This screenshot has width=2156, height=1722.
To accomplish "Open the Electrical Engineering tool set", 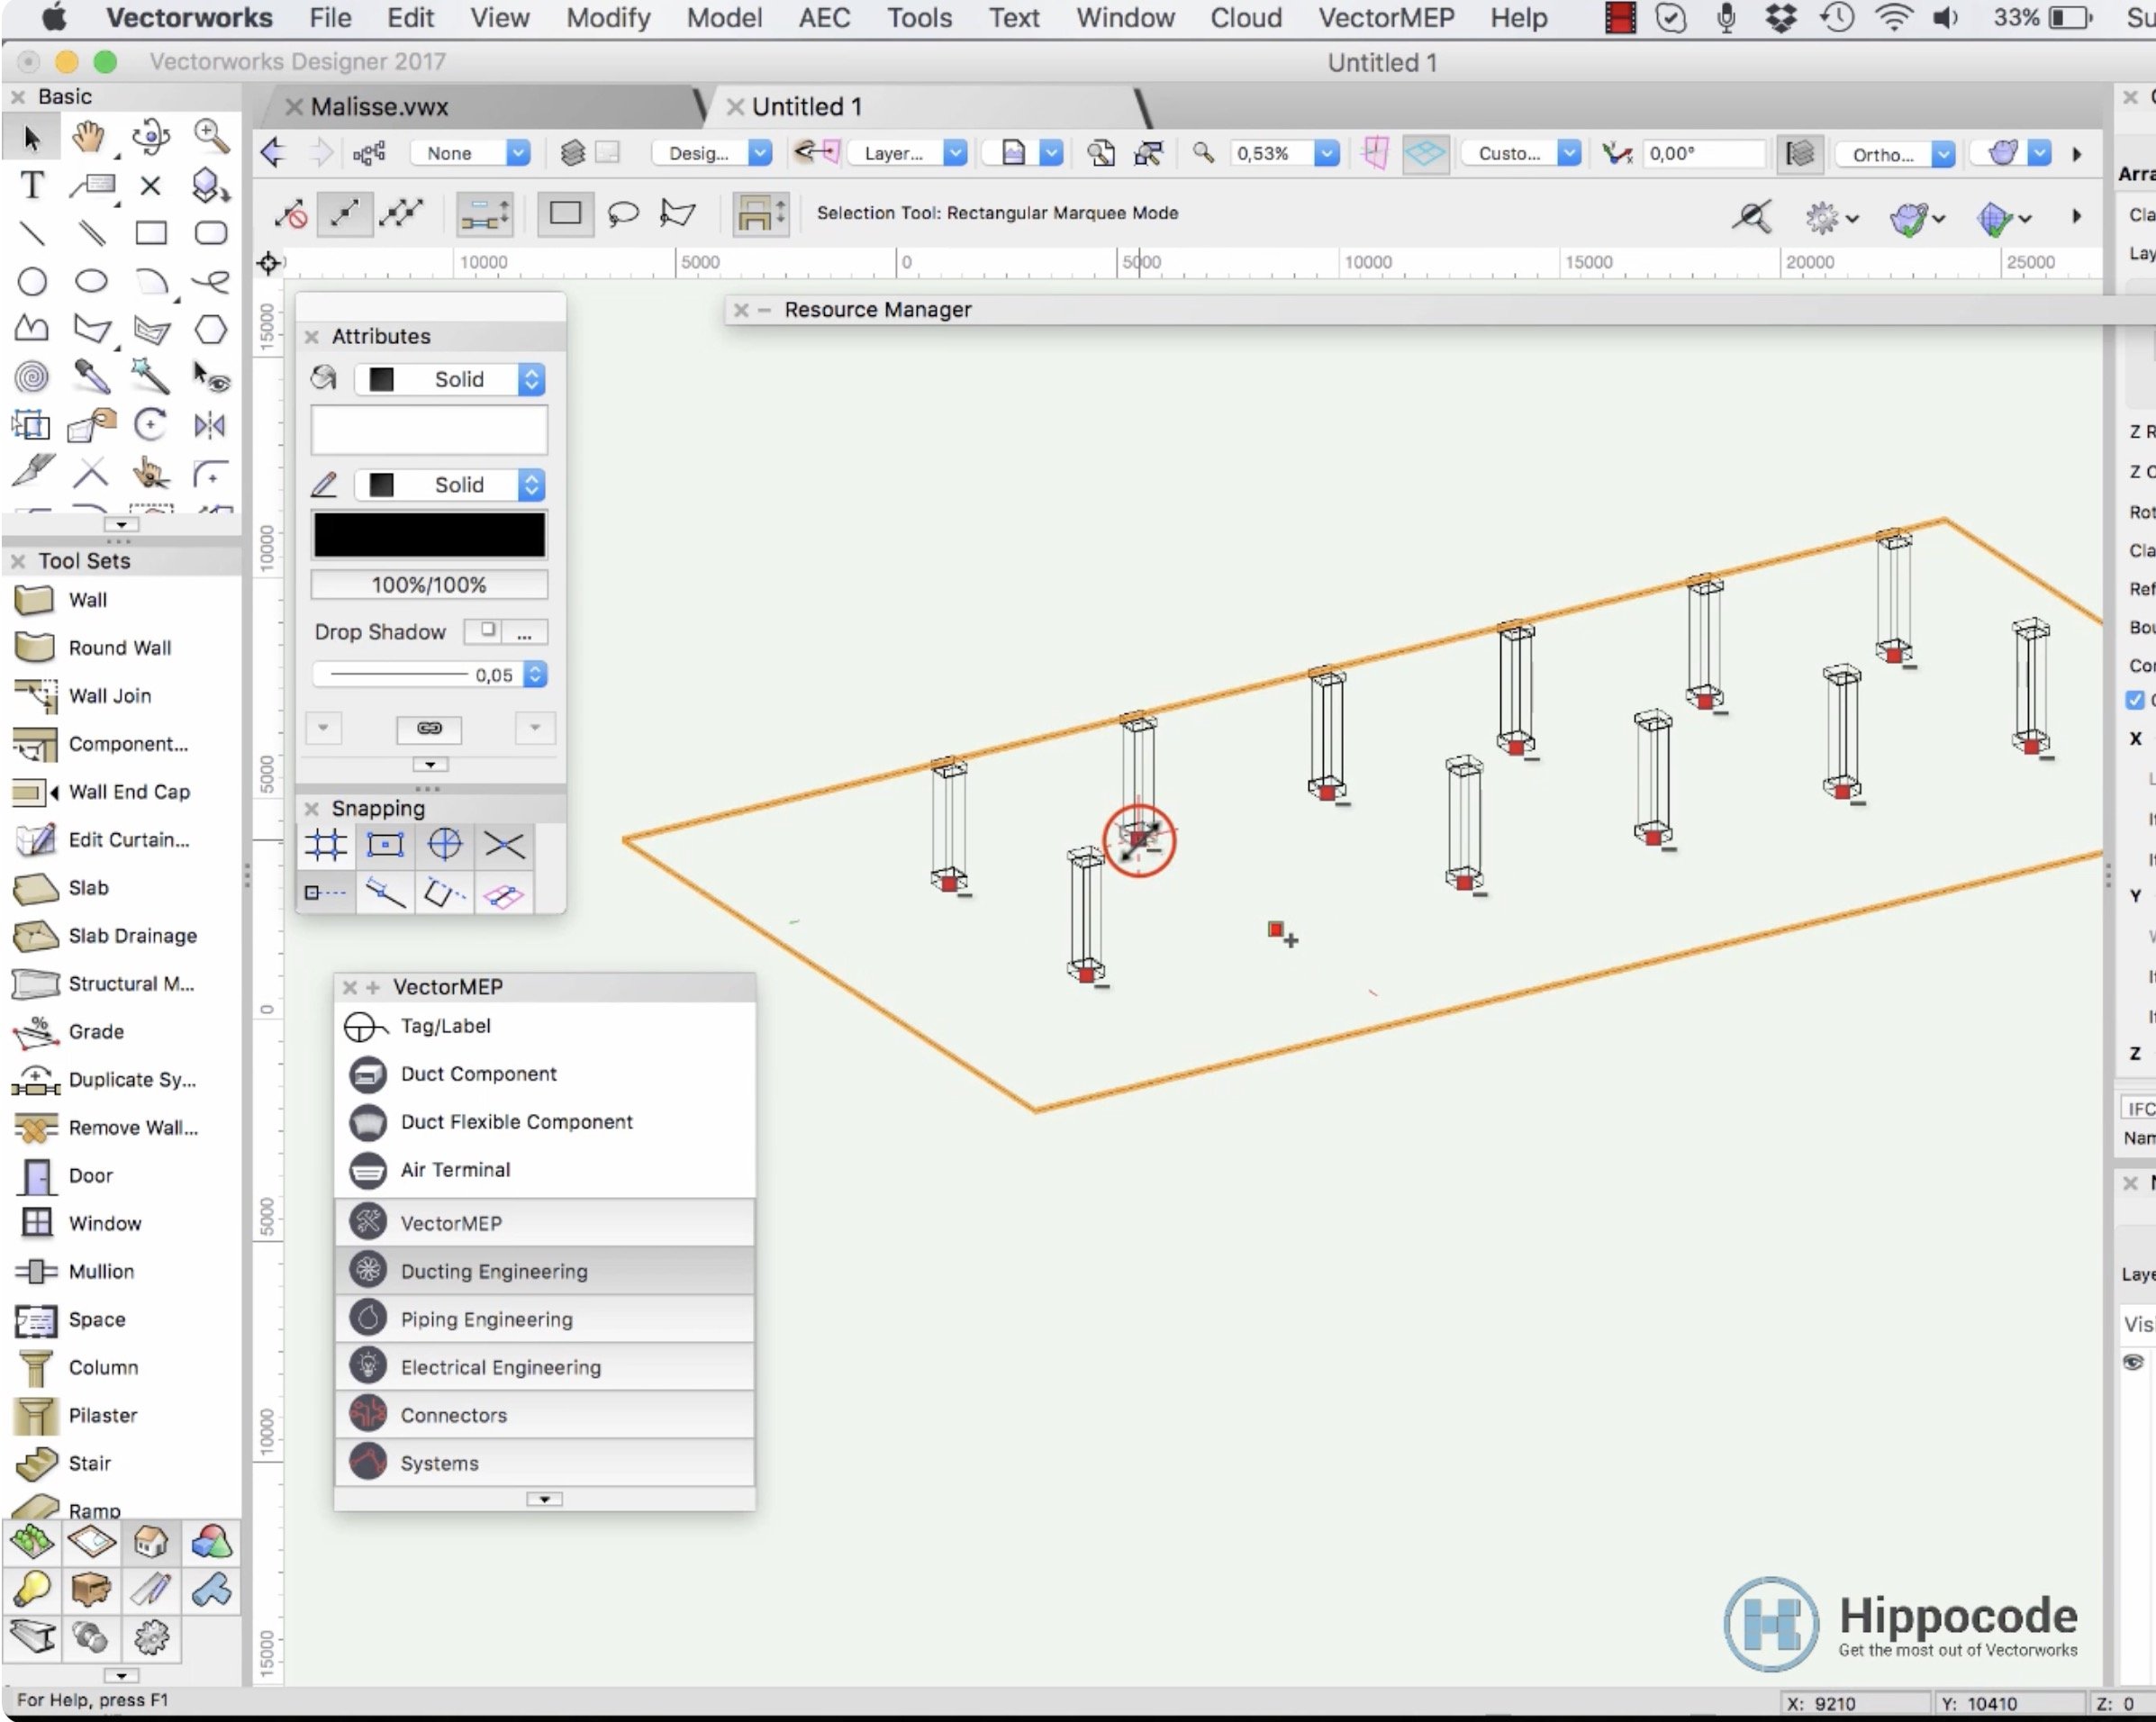I will pyautogui.click(x=500, y=1367).
